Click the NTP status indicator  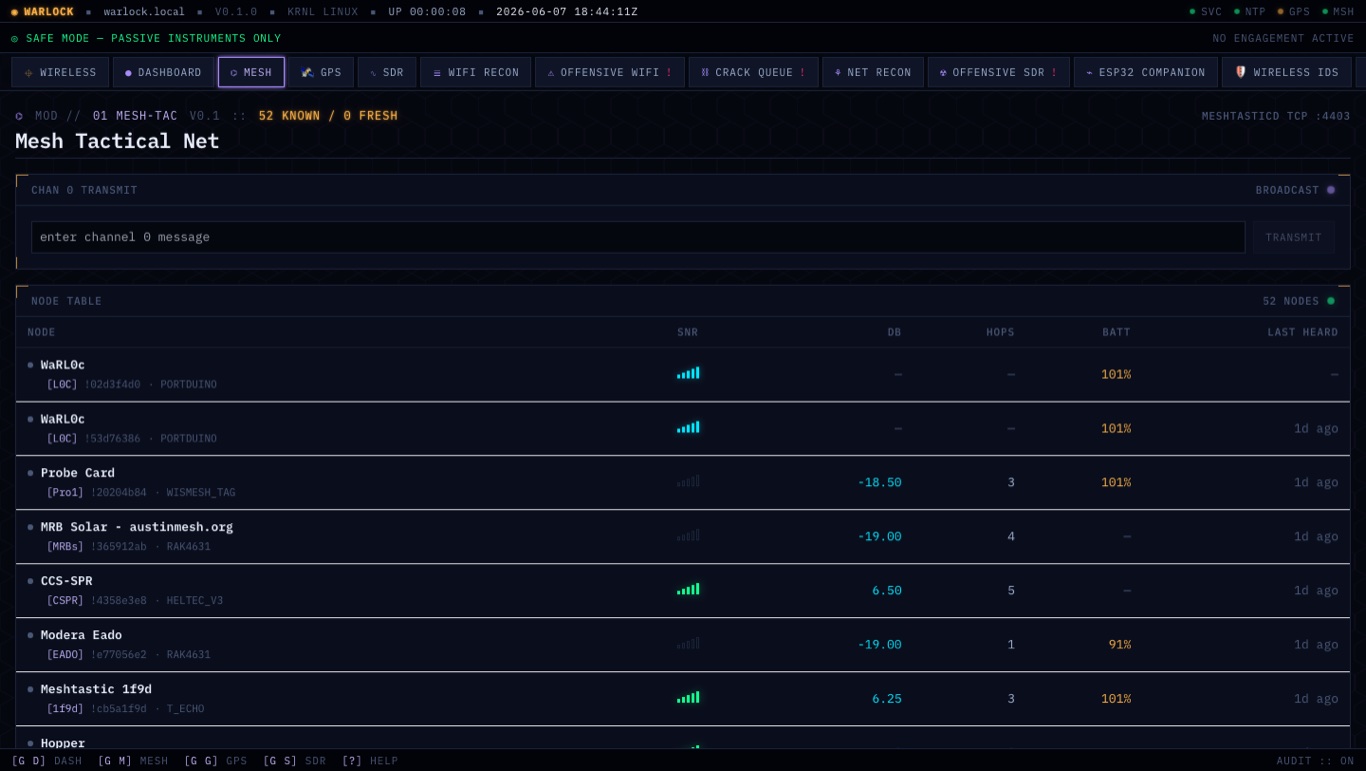[x=1249, y=12]
